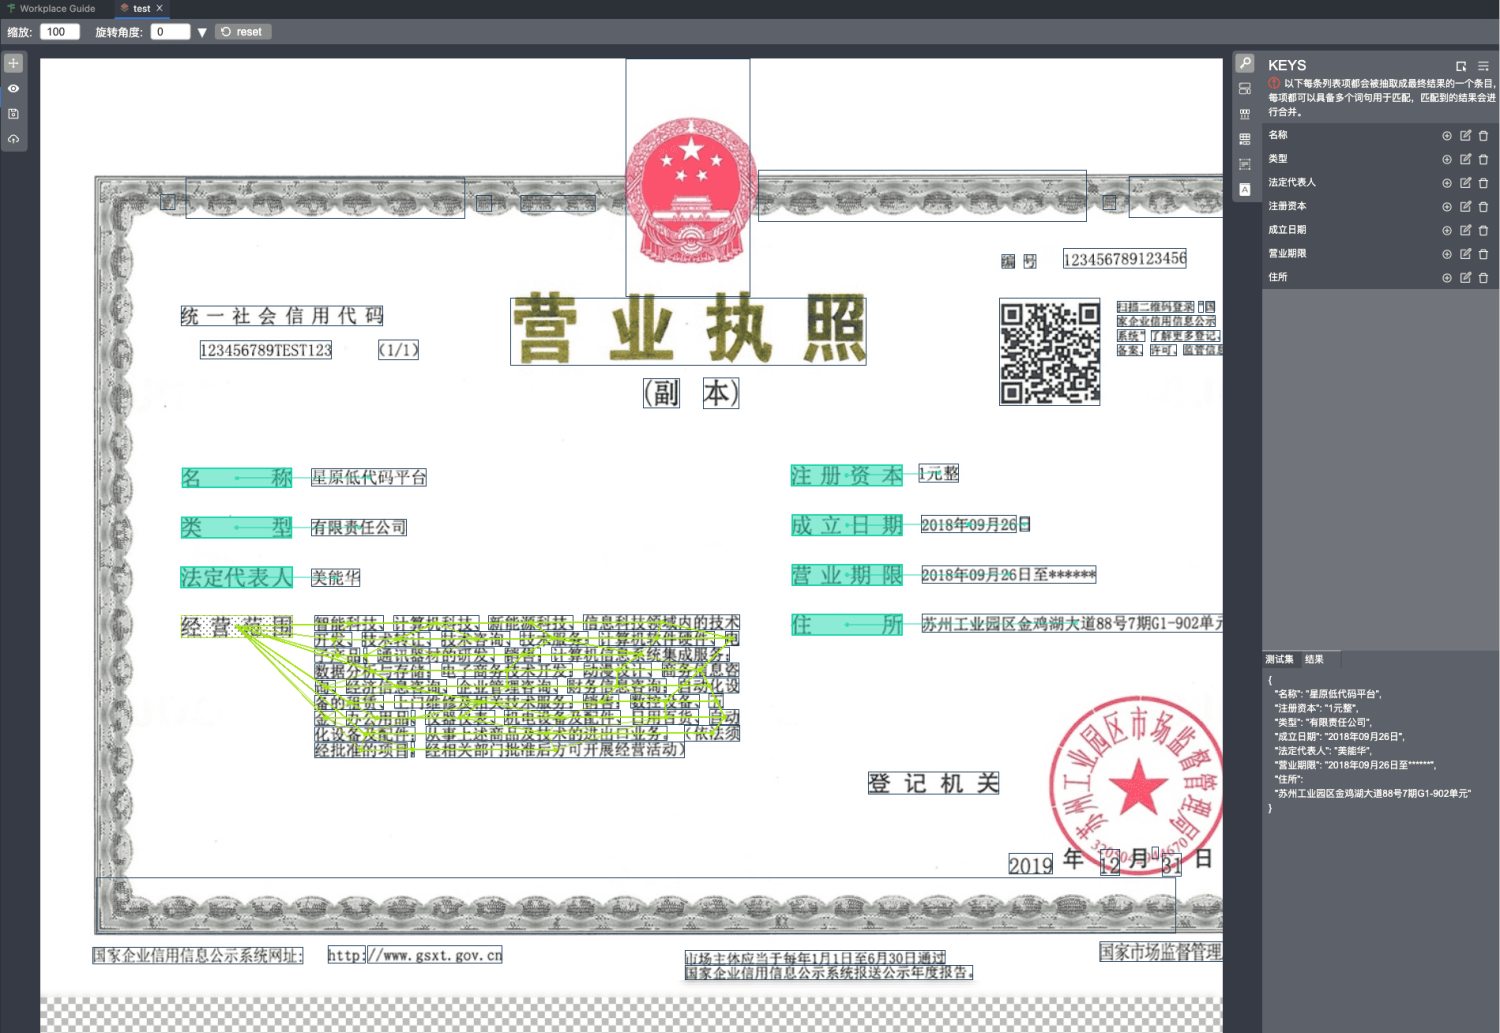This screenshot has width=1500, height=1033.
Task: Click the 有限责任公司 text box
Action: (359, 527)
